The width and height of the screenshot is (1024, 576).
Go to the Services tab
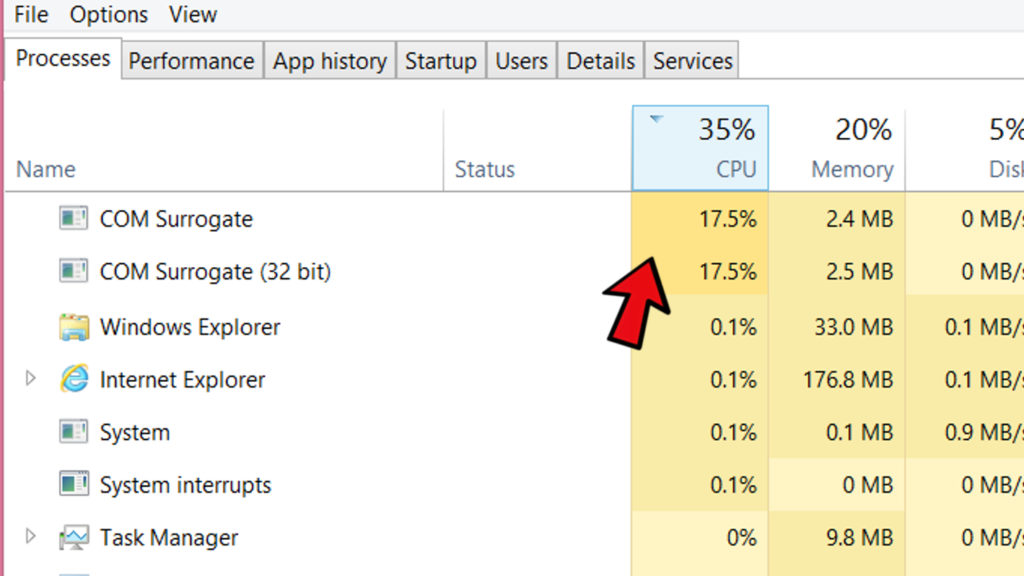692,61
